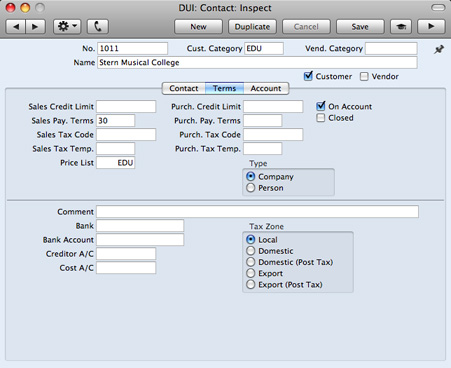Click the Sales Tax Temp. field
This screenshot has height=368, width=451.
pos(116,148)
